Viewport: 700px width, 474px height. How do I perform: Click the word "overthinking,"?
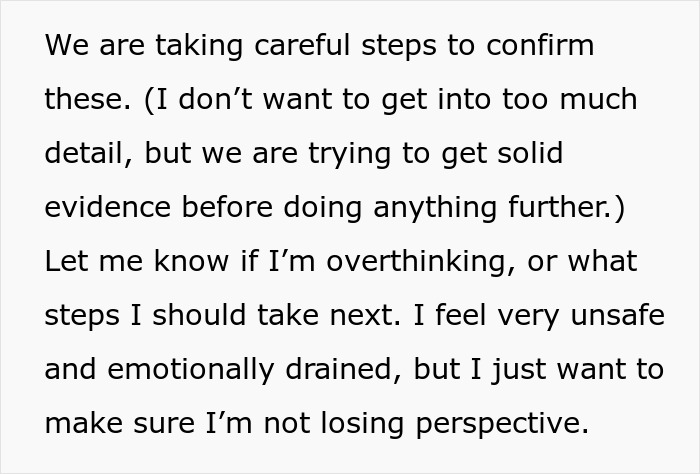[x=421, y=263]
